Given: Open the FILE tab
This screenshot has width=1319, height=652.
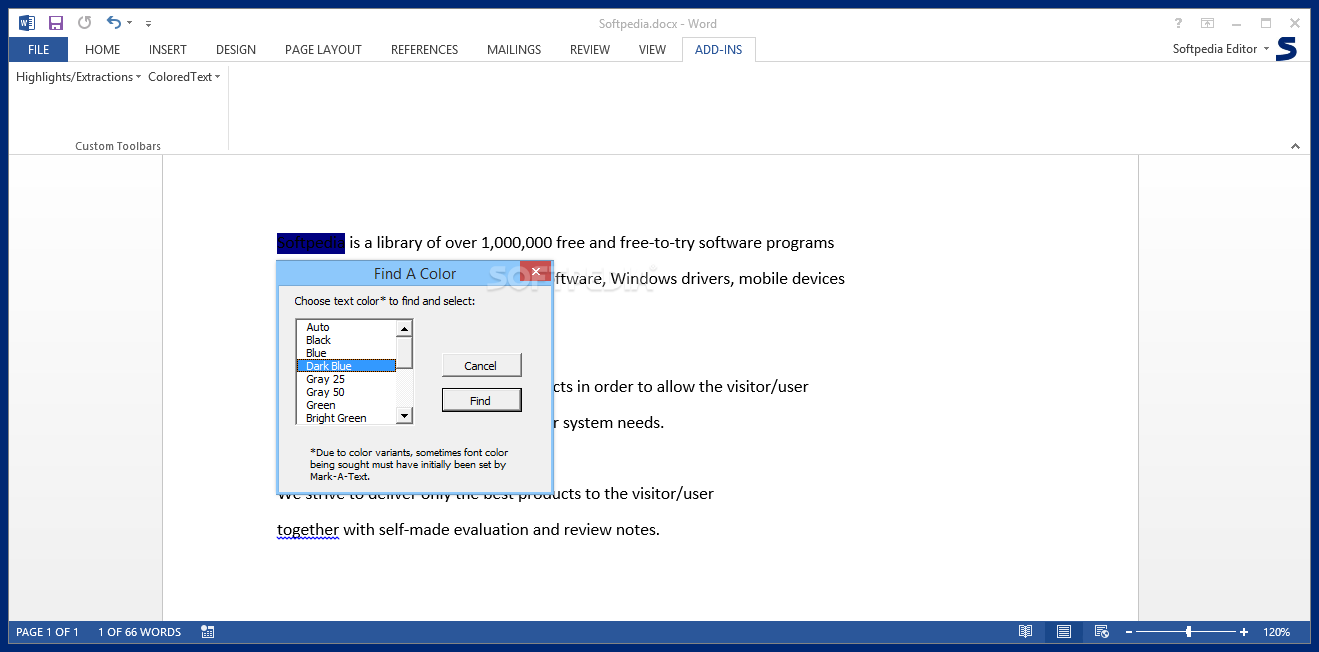Looking at the screenshot, I should (x=38, y=49).
